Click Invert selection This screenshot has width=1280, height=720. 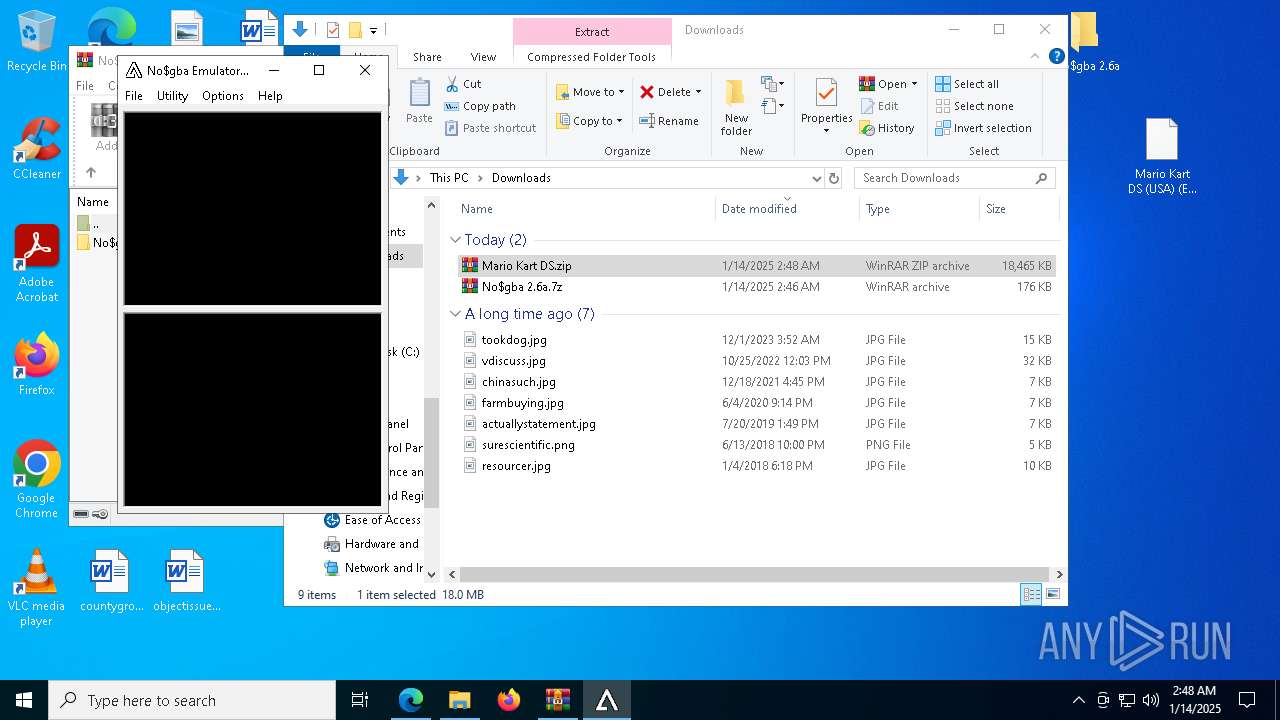[983, 128]
